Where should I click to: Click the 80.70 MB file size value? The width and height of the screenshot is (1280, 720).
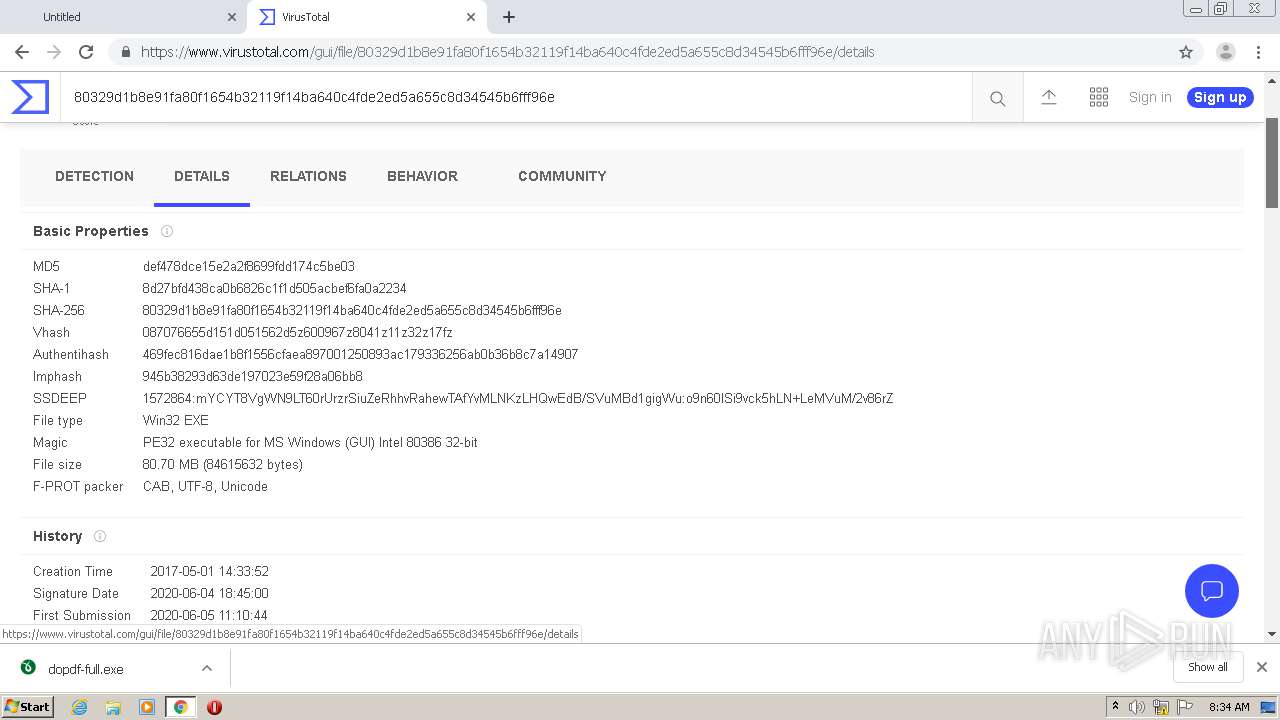pyautogui.click(x=223, y=465)
